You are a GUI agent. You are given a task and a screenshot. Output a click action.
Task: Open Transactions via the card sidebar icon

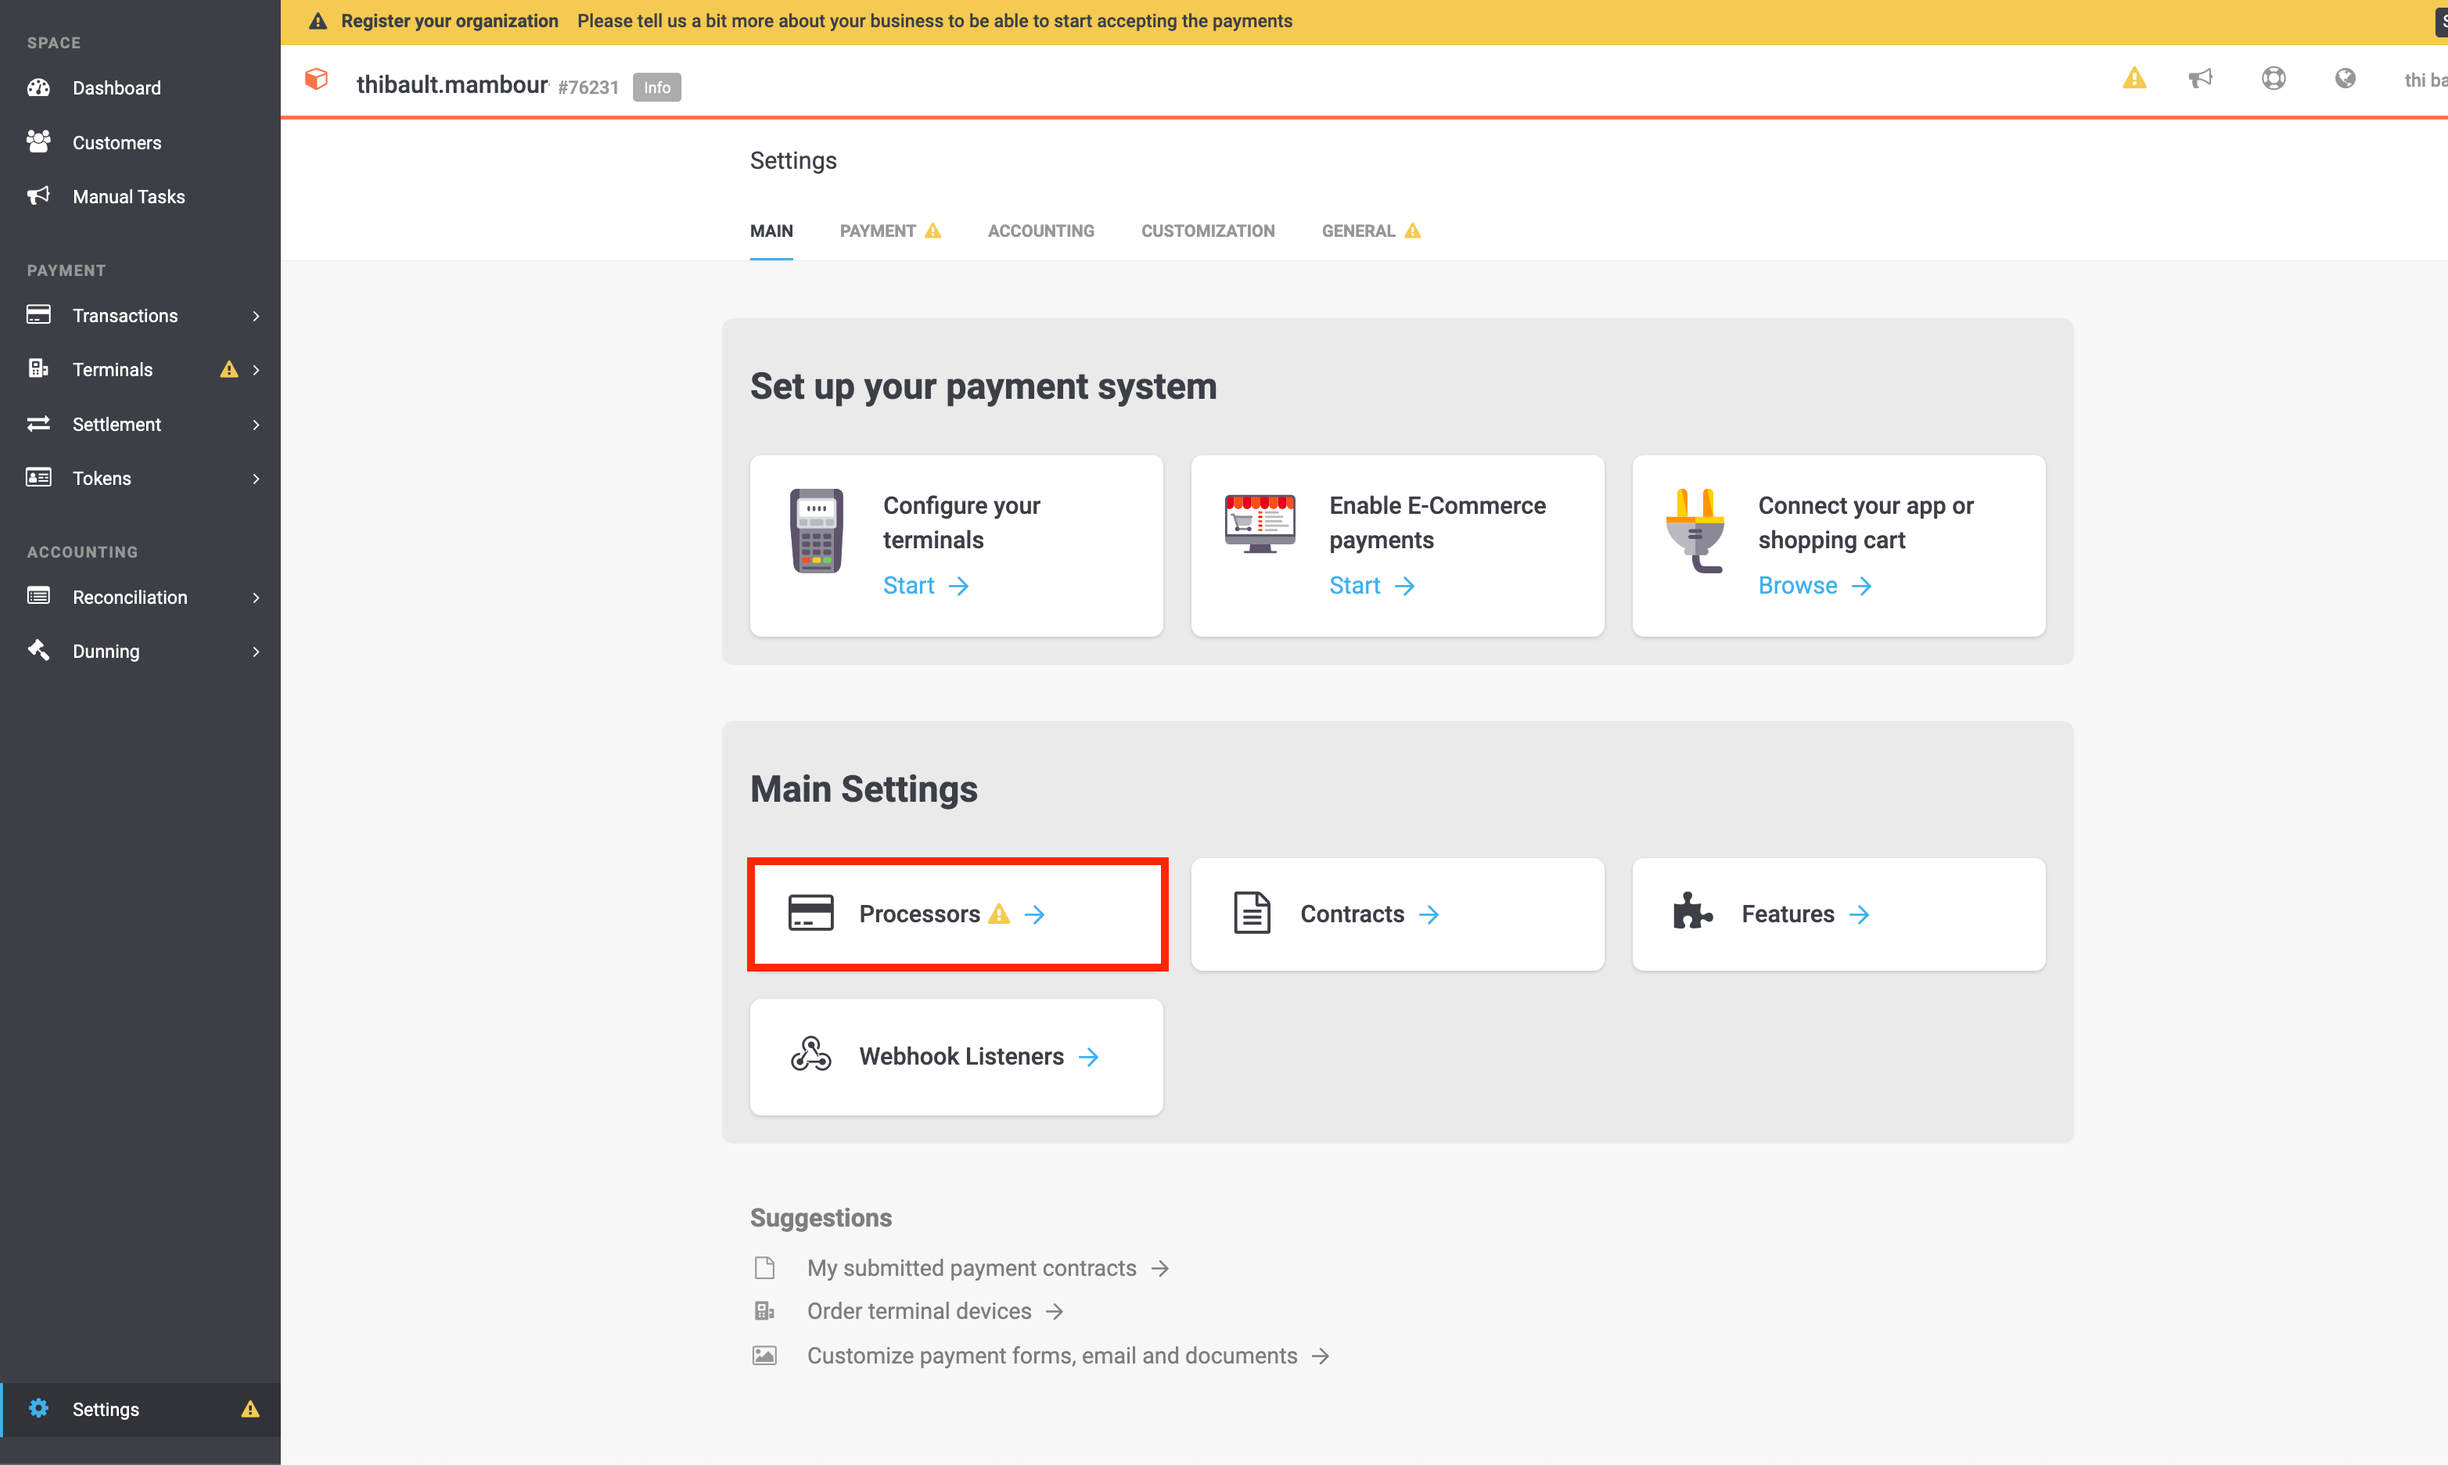coord(38,314)
